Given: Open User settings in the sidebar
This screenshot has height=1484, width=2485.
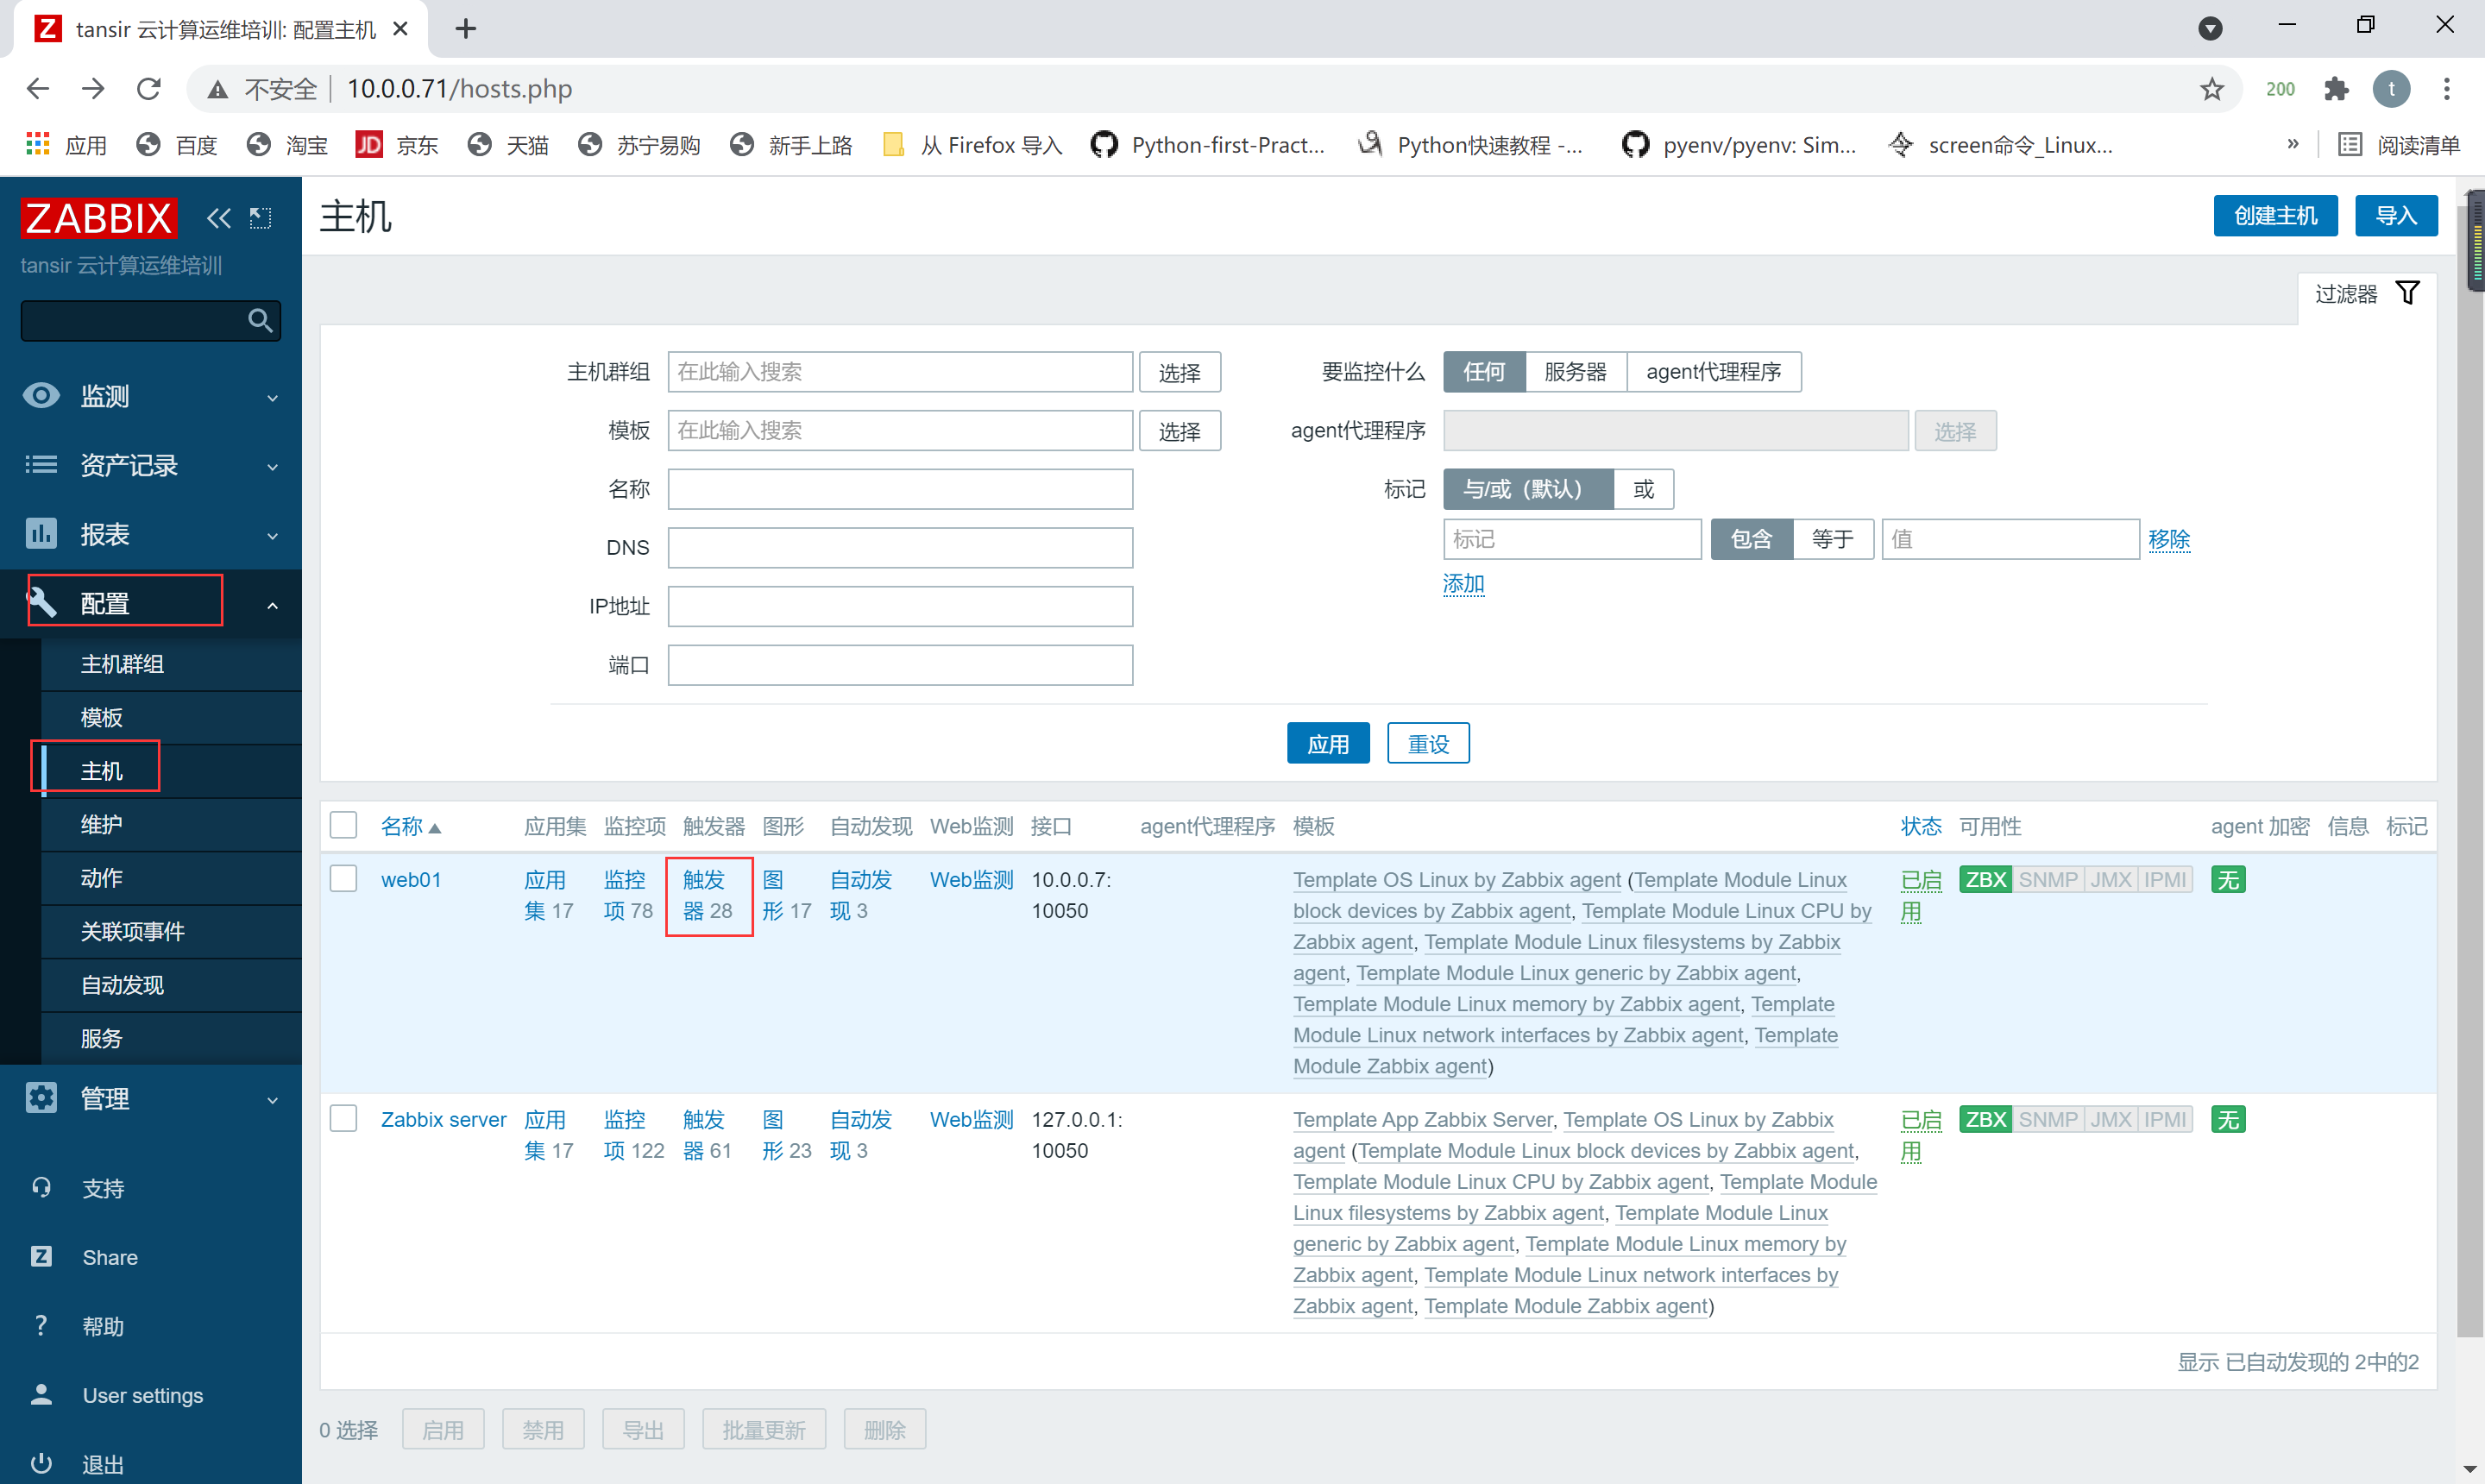Looking at the screenshot, I should 142,1395.
